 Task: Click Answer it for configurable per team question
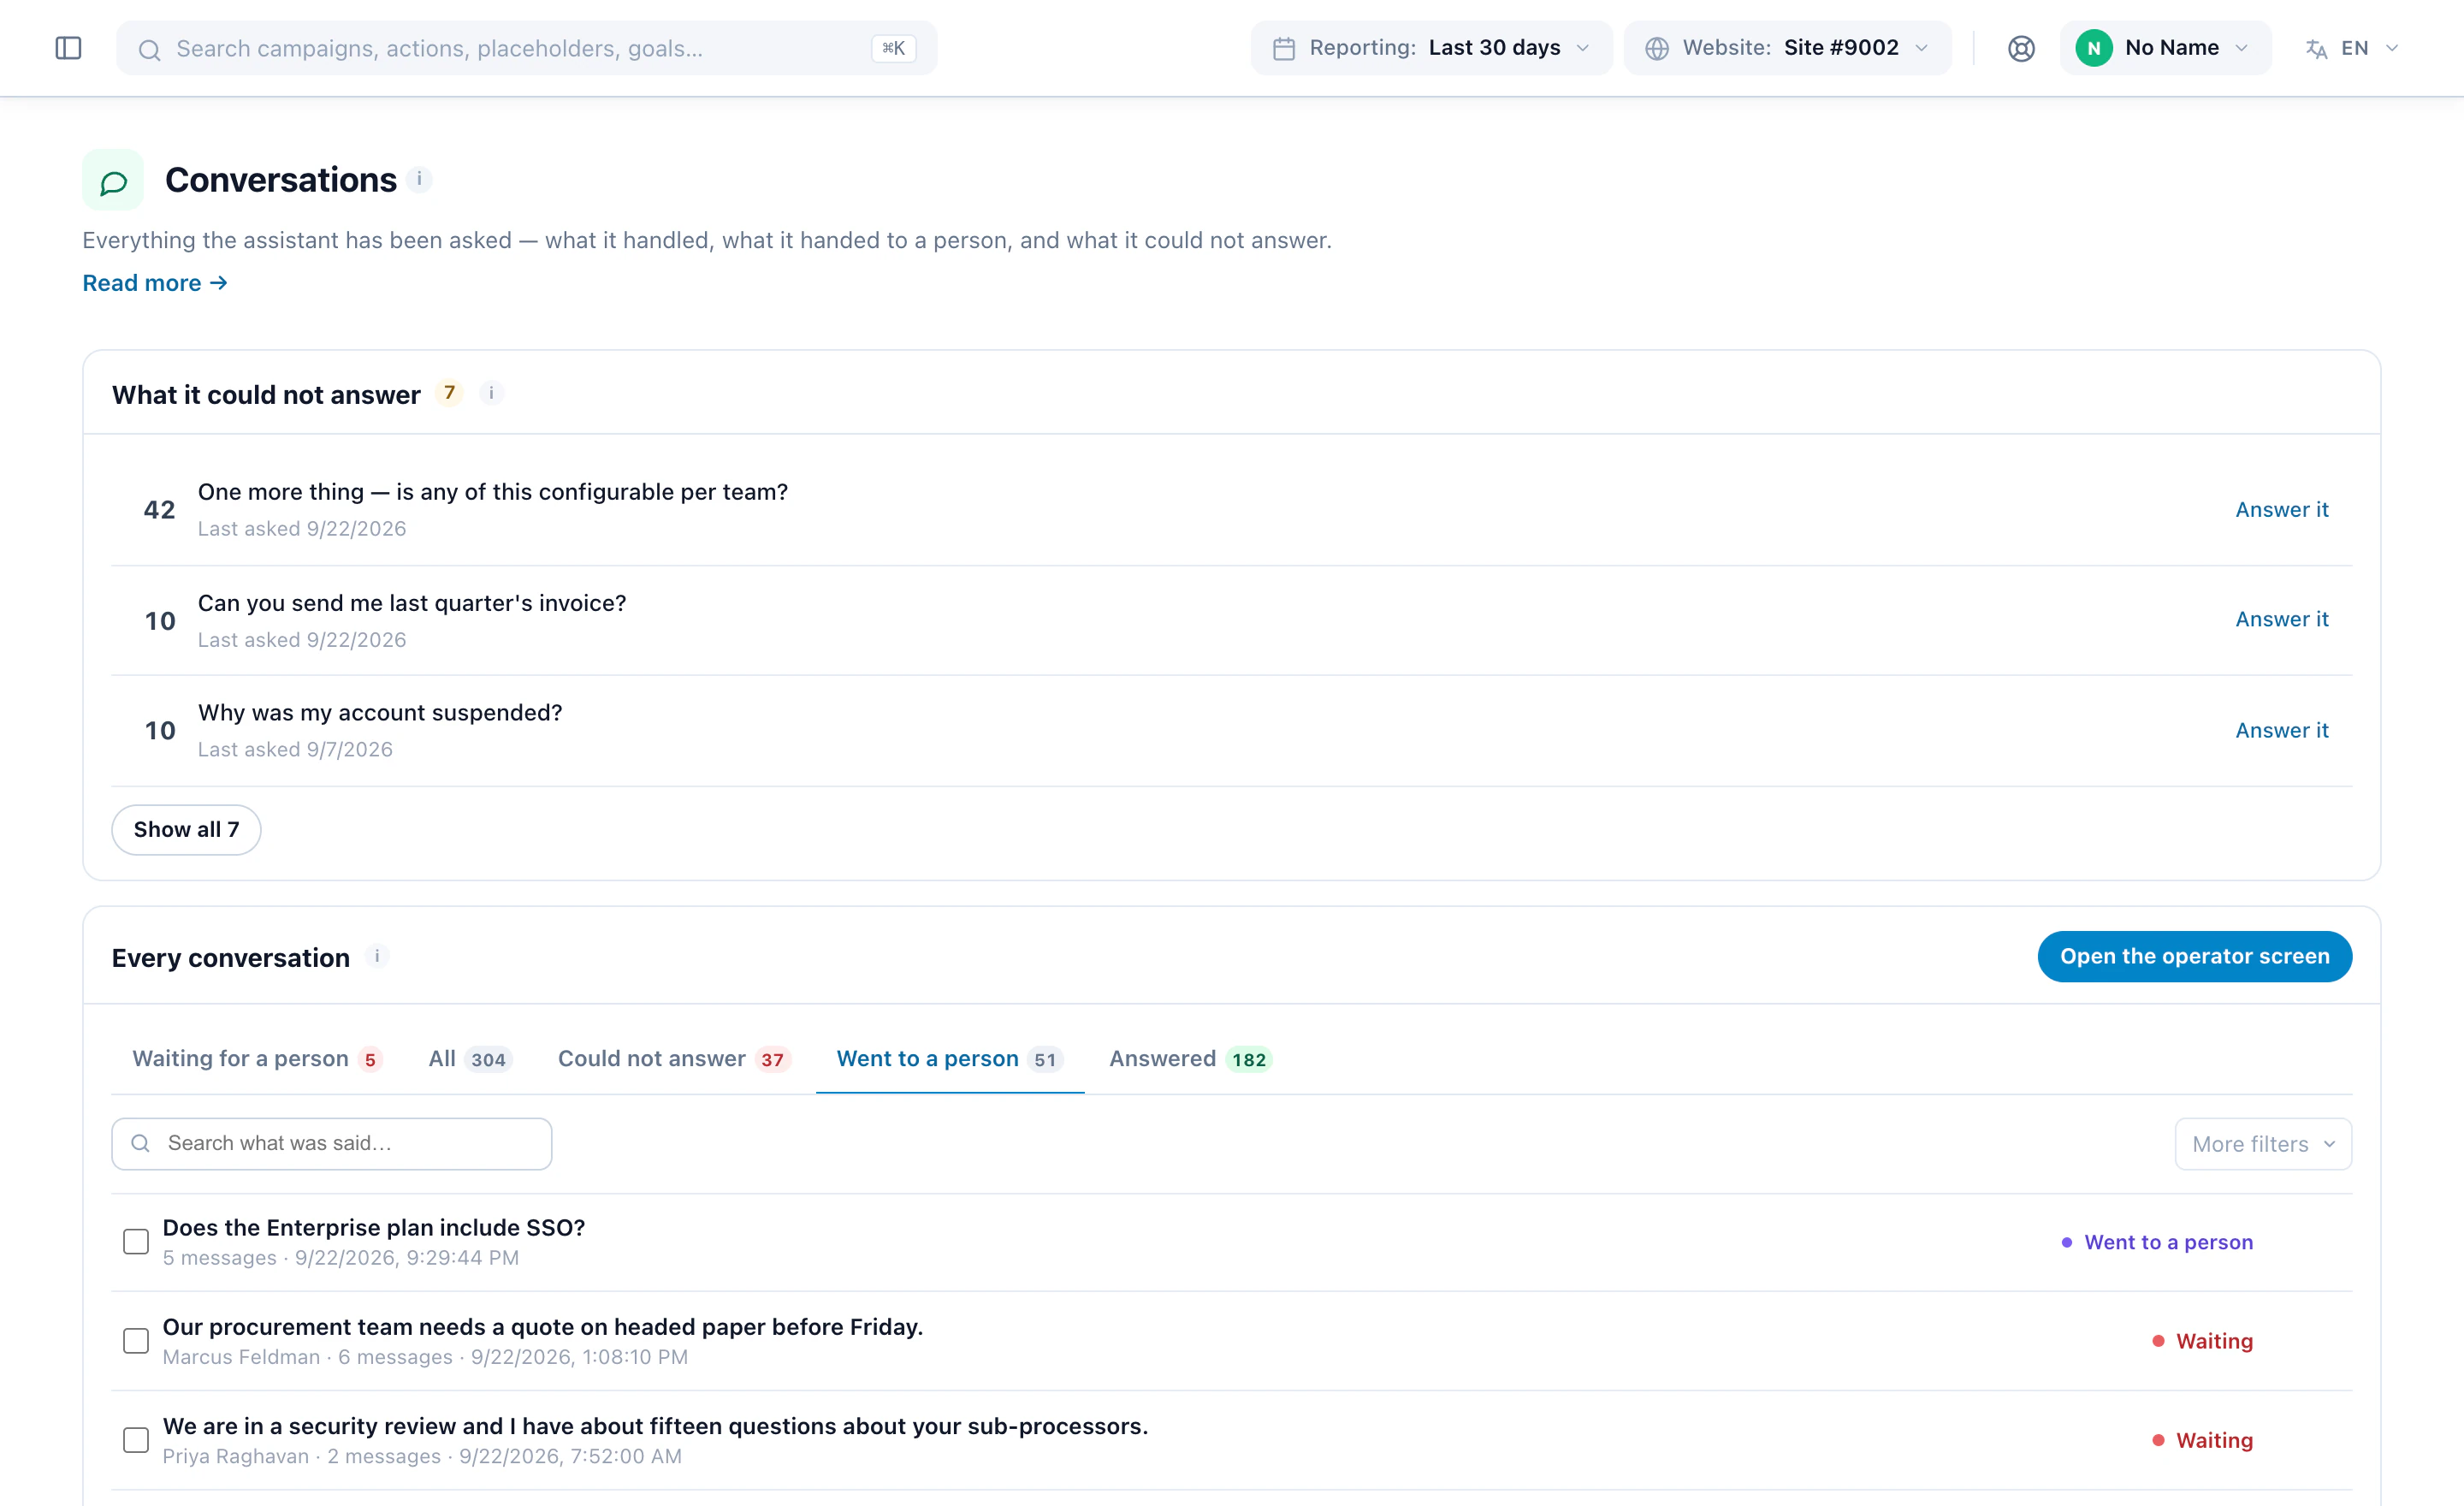[x=2282, y=509]
